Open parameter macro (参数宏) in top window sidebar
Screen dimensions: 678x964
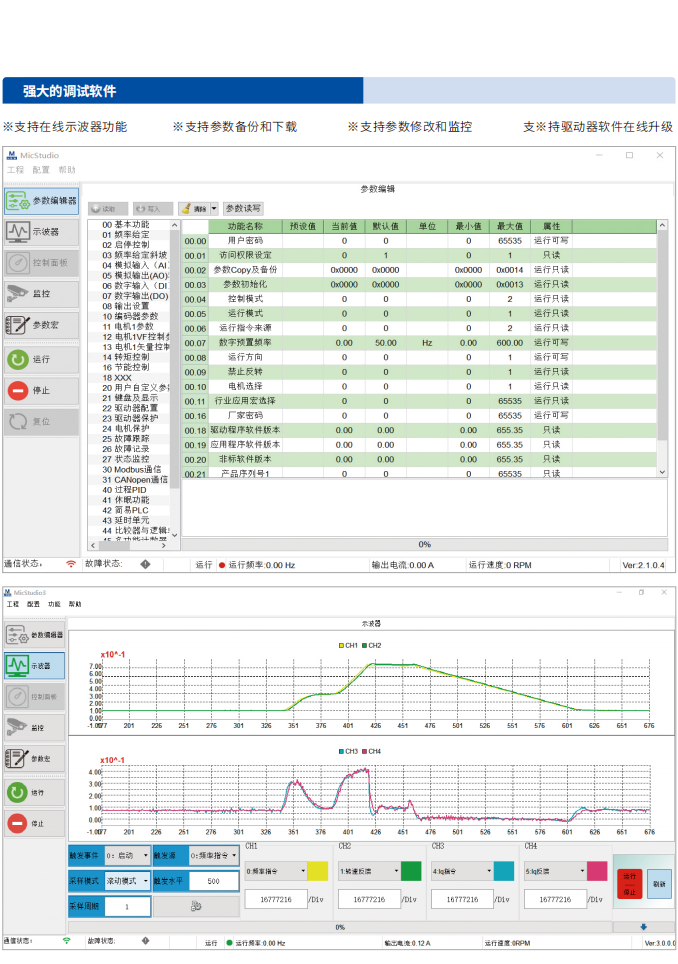click(x=41, y=325)
